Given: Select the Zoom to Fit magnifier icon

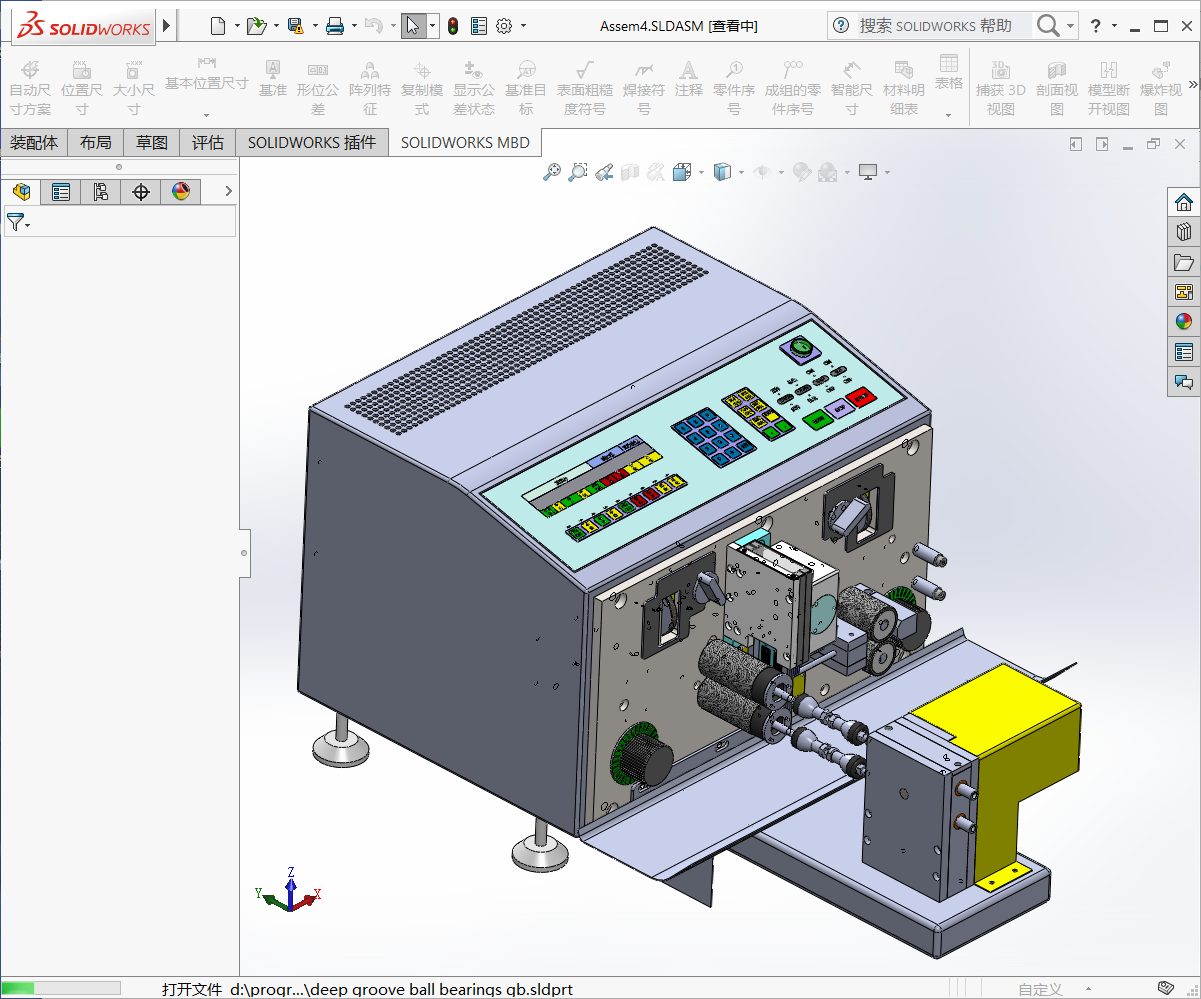Looking at the screenshot, I should (551, 172).
